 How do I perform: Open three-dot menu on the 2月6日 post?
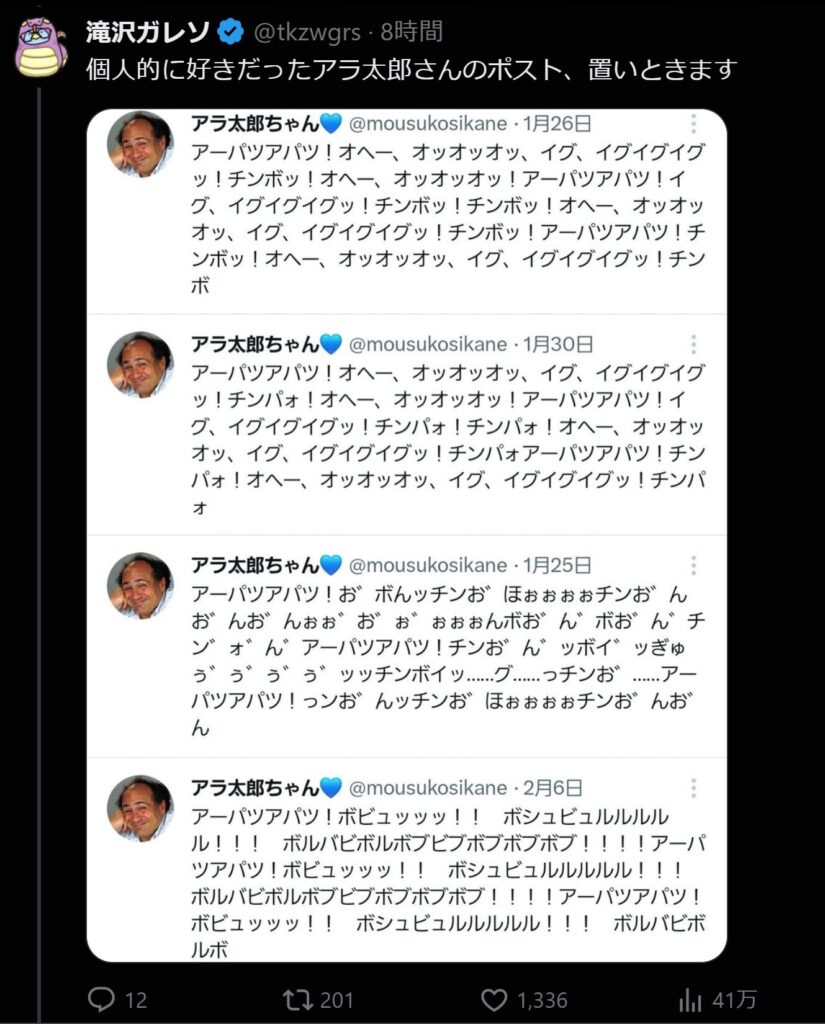click(694, 788)
